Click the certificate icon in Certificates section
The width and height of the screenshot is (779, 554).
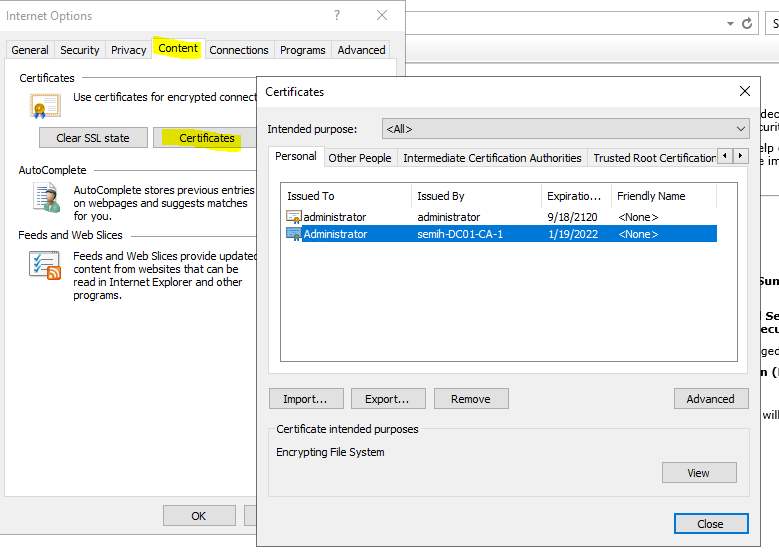(43, 106)
